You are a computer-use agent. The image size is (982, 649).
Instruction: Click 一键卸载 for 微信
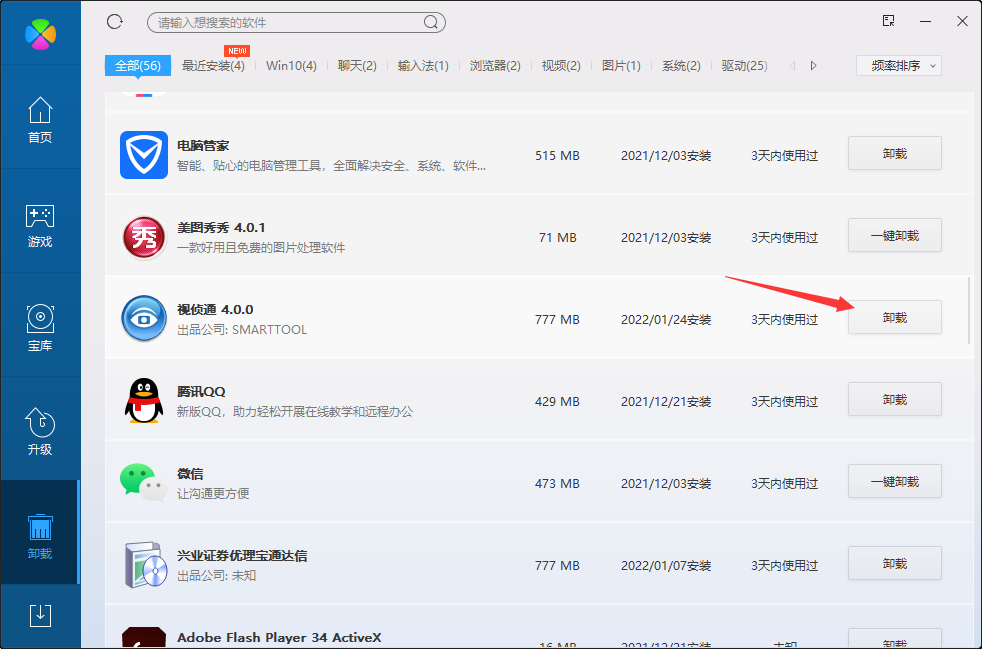coord(895,482)
